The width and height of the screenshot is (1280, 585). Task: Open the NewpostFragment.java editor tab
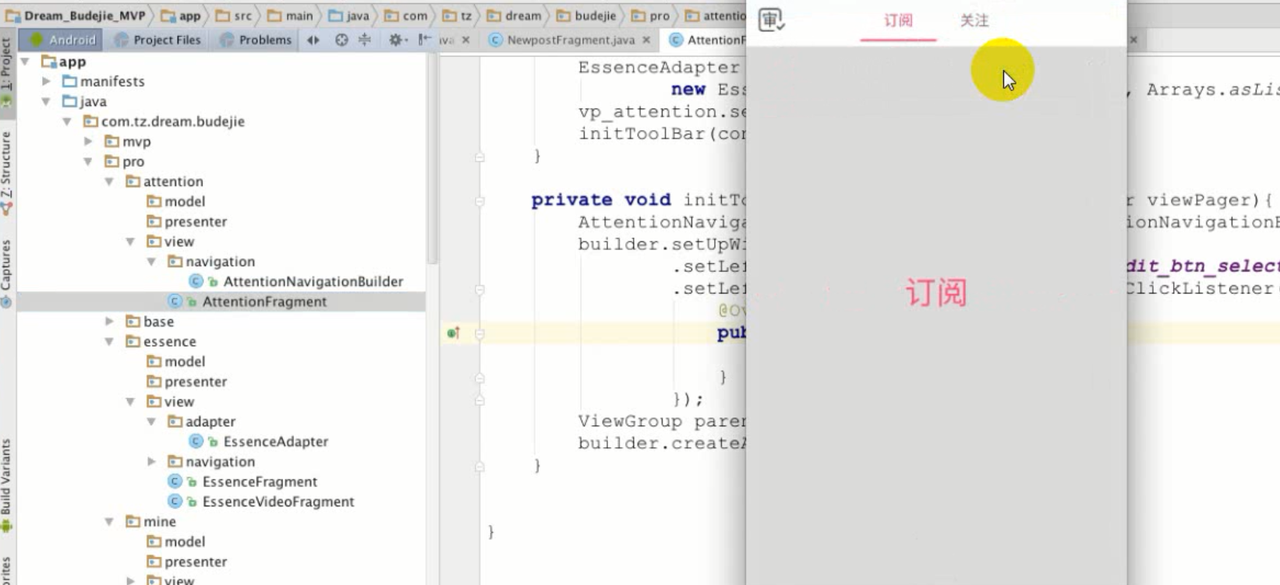[570, 40]
